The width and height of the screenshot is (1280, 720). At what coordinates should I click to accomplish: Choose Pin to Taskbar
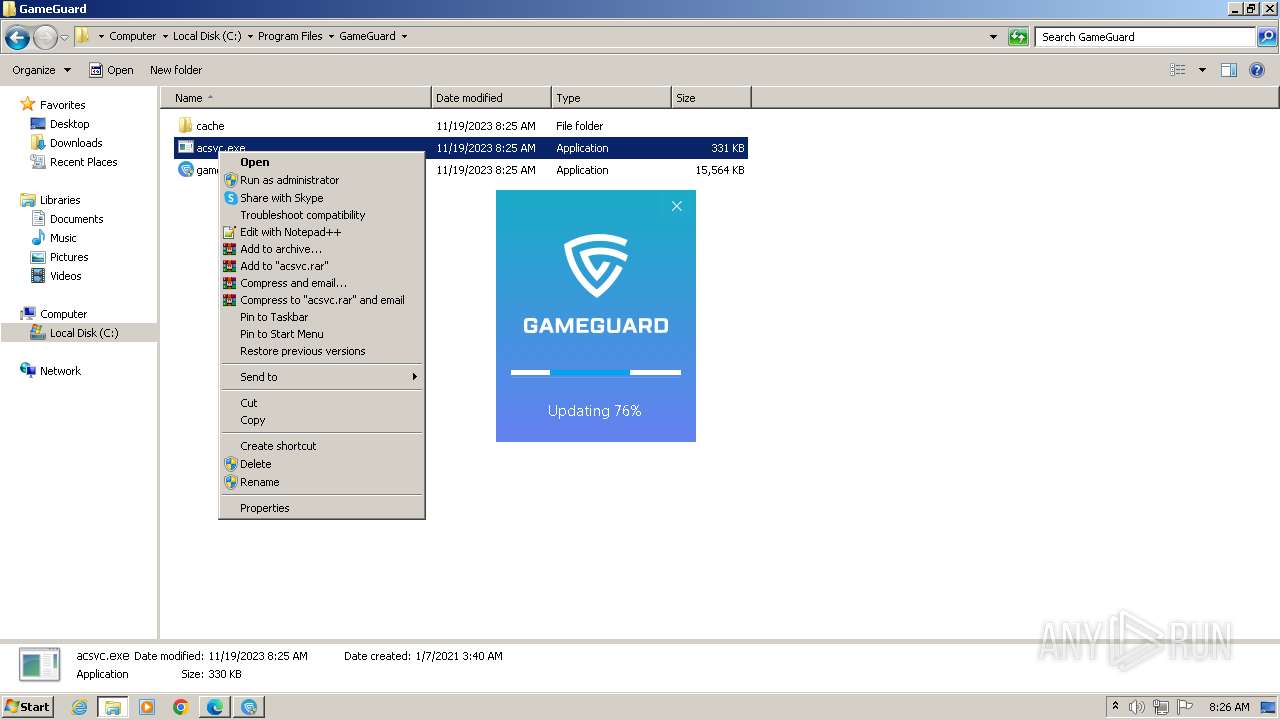point(322,317)
